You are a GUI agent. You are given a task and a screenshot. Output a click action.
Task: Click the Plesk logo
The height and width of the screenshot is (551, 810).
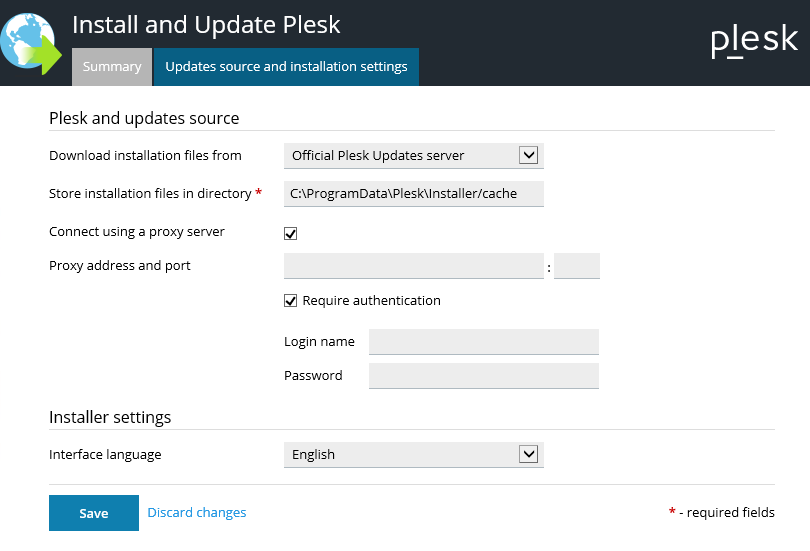tap(754, 40)
